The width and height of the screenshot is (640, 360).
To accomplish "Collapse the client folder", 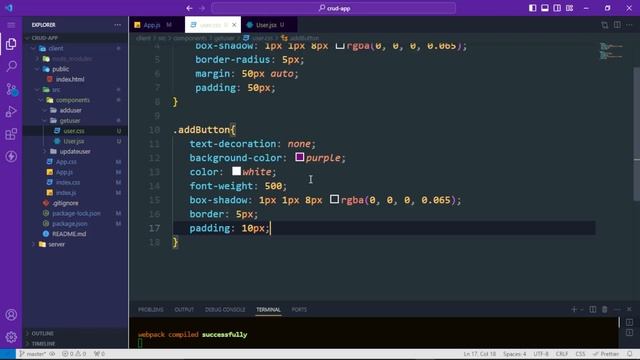I will [75, 48].
